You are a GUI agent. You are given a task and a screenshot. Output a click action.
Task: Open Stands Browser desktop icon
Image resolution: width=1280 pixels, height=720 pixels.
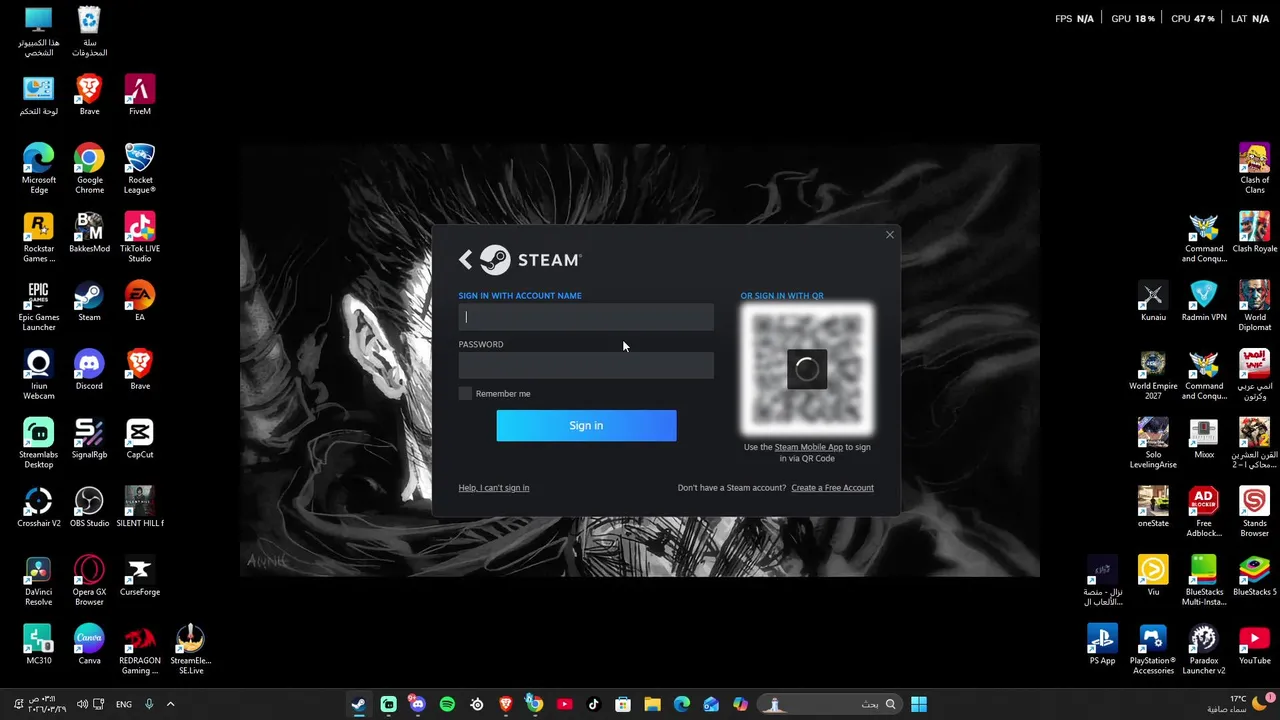[x=1254, y=511]
